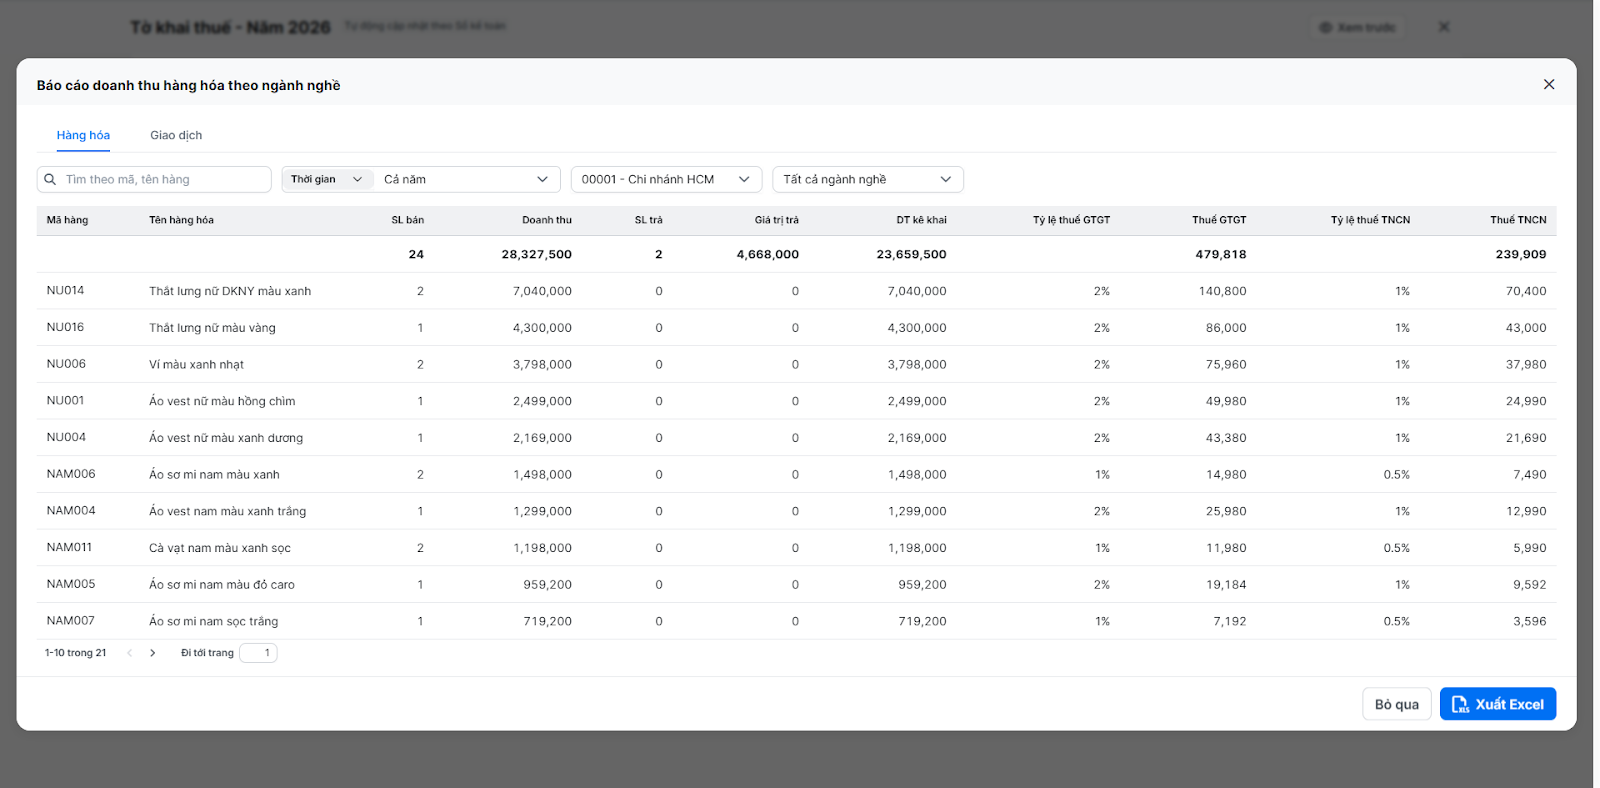Expand the Cả năm period dropdown
The image size is (1600, 788).
467,180
